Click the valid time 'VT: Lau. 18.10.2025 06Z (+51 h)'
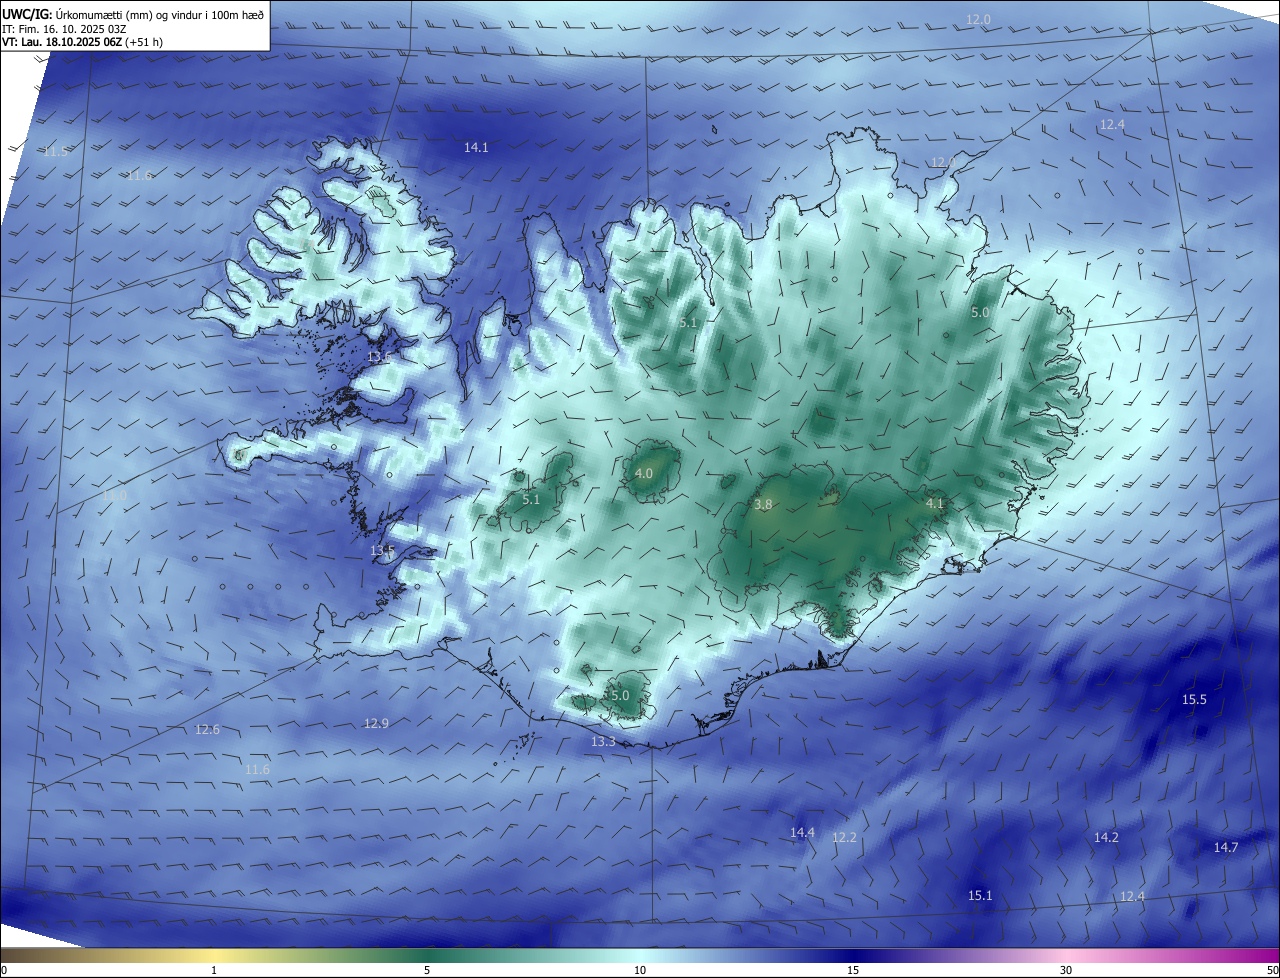Image resolution: width=1280 pixels, height=978 pixels. click(82, 41)
